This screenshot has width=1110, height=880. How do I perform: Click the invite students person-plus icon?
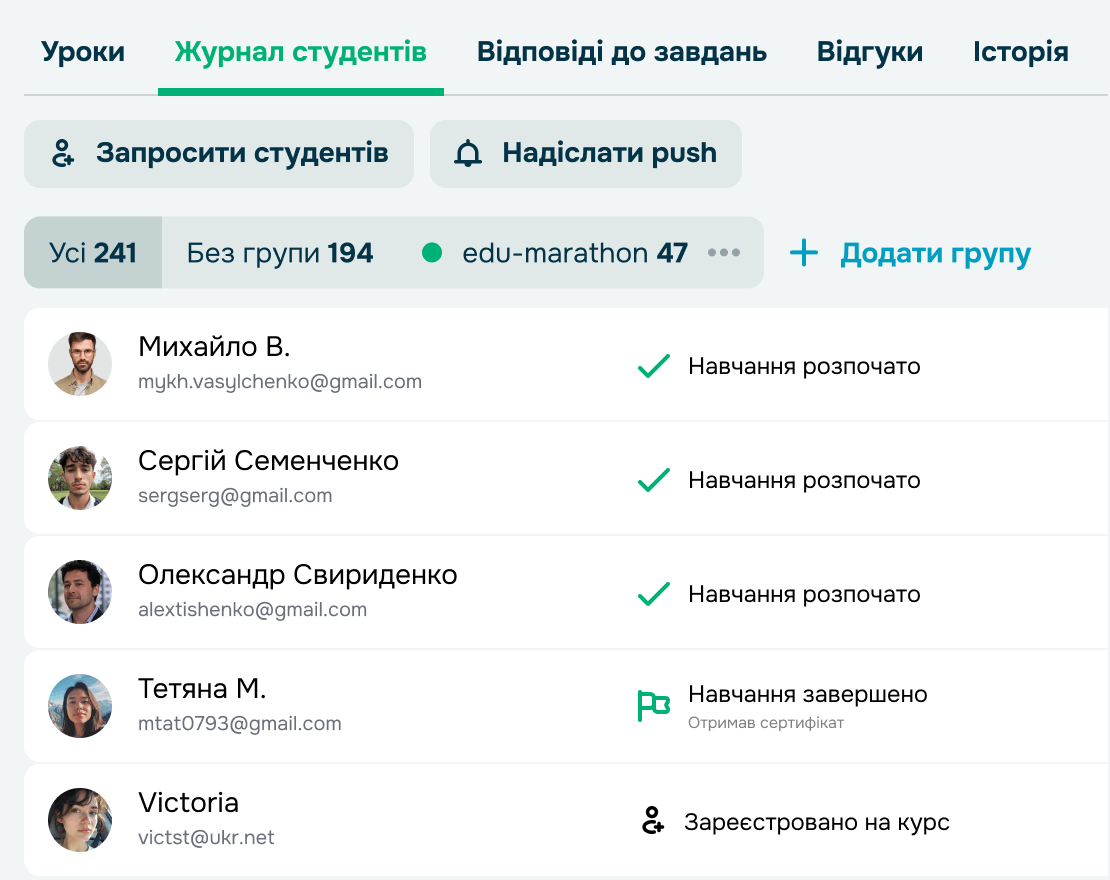[63, 153]
